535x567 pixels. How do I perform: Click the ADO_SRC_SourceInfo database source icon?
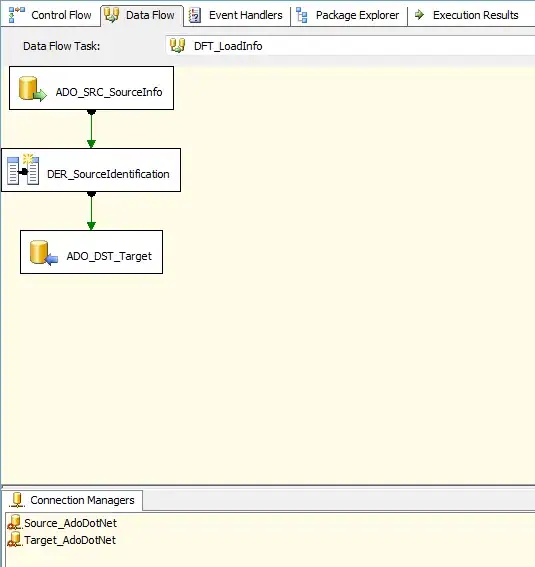[33, 89]
